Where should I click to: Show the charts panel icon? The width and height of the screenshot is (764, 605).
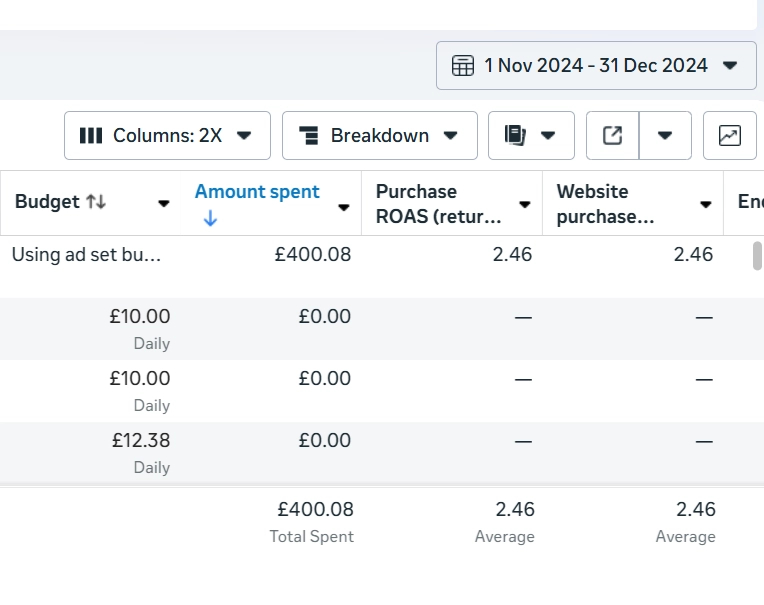tap(730, 135)
